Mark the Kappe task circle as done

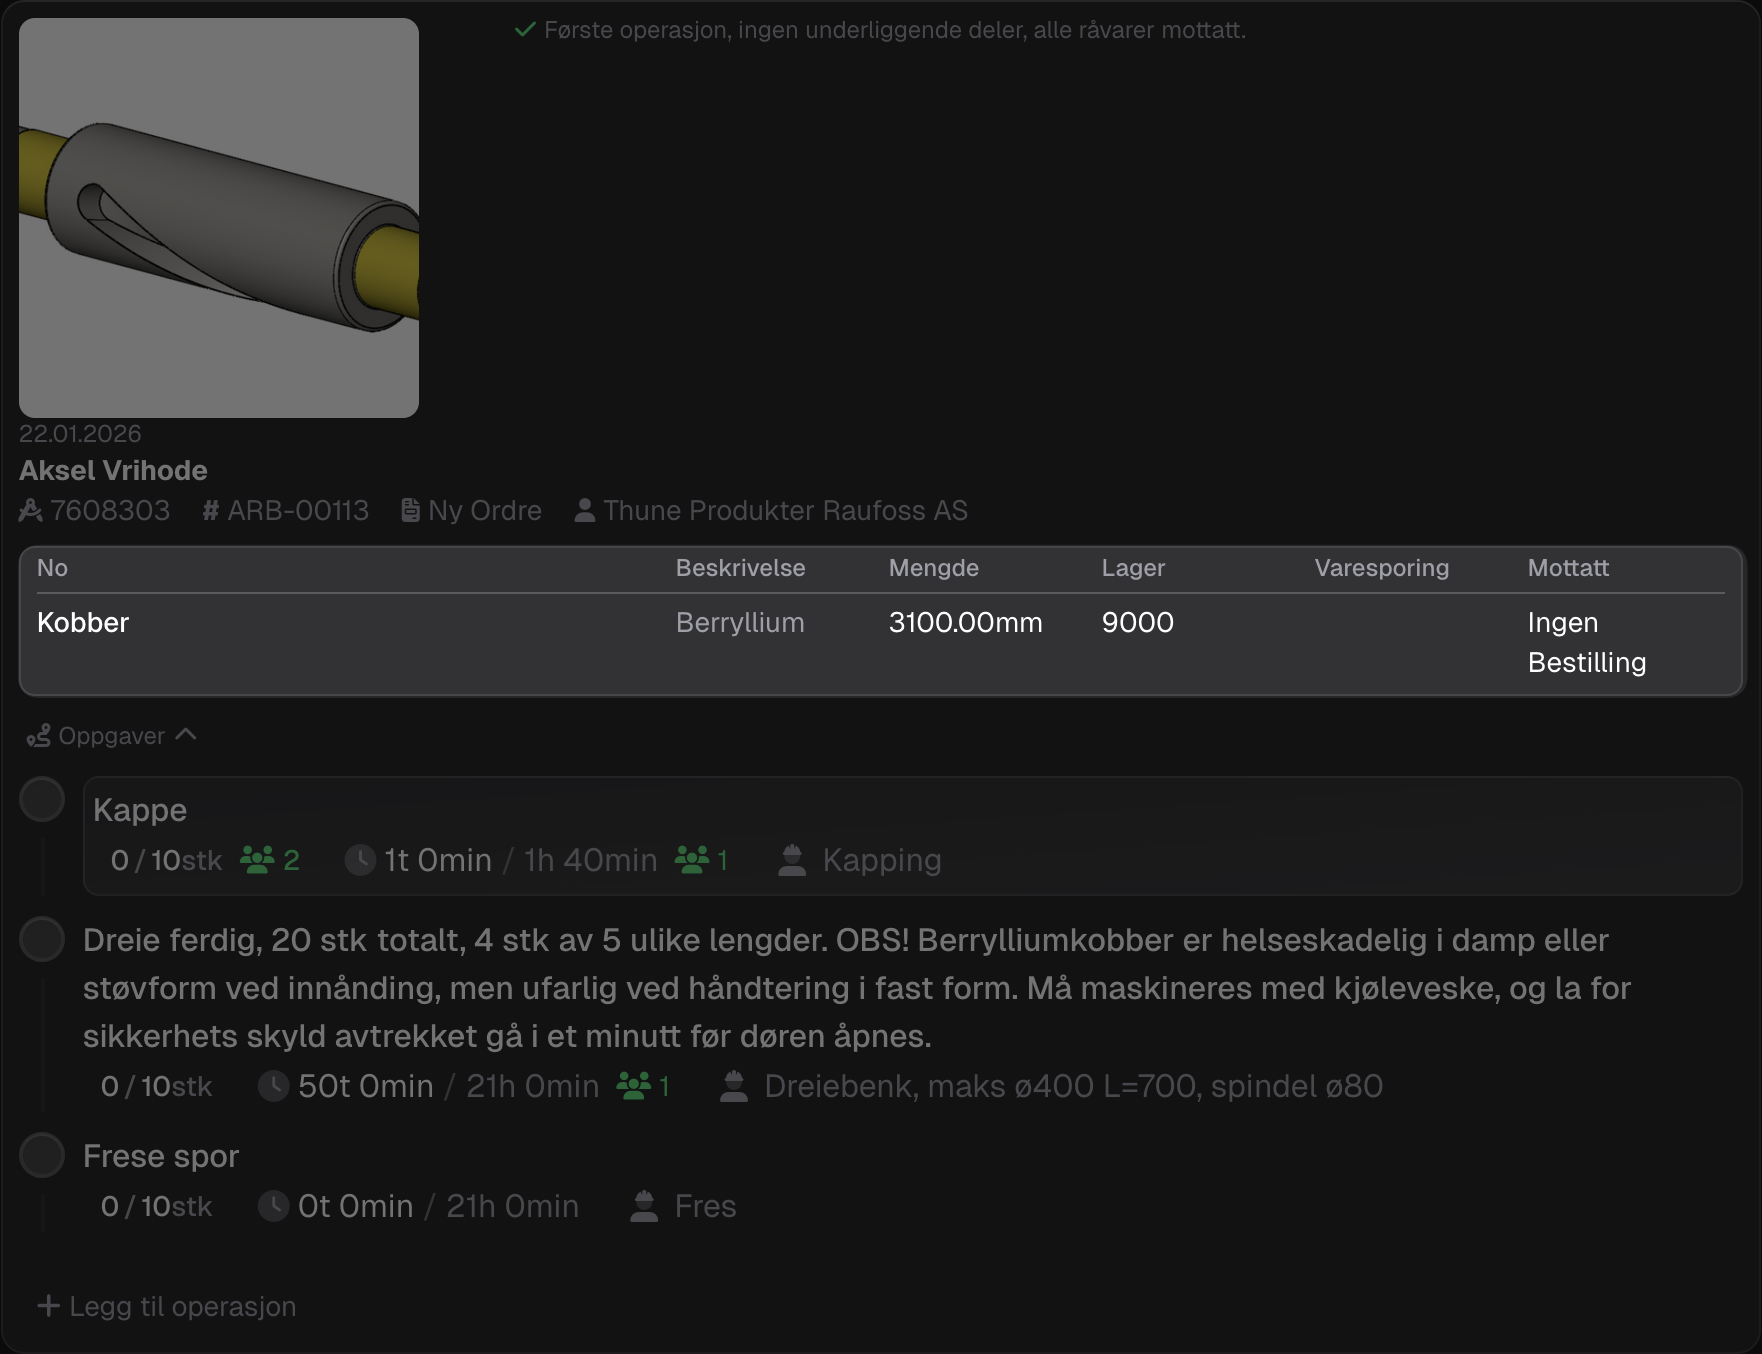point(42,800)
